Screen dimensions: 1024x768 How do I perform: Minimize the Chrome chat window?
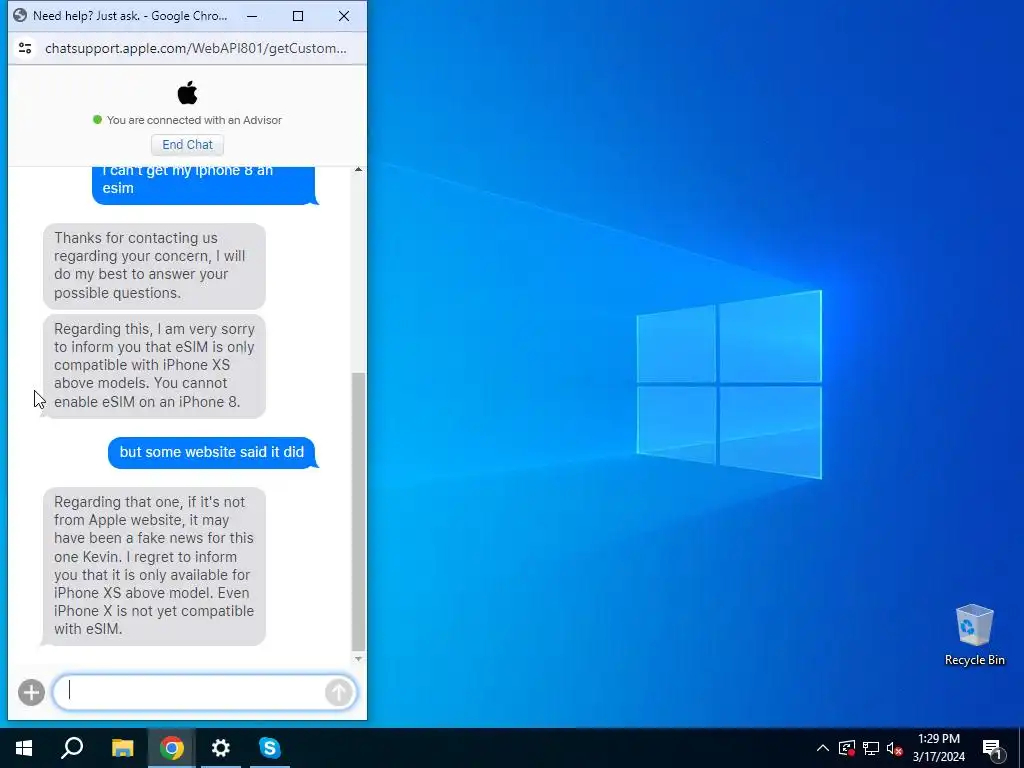point(252,16)
